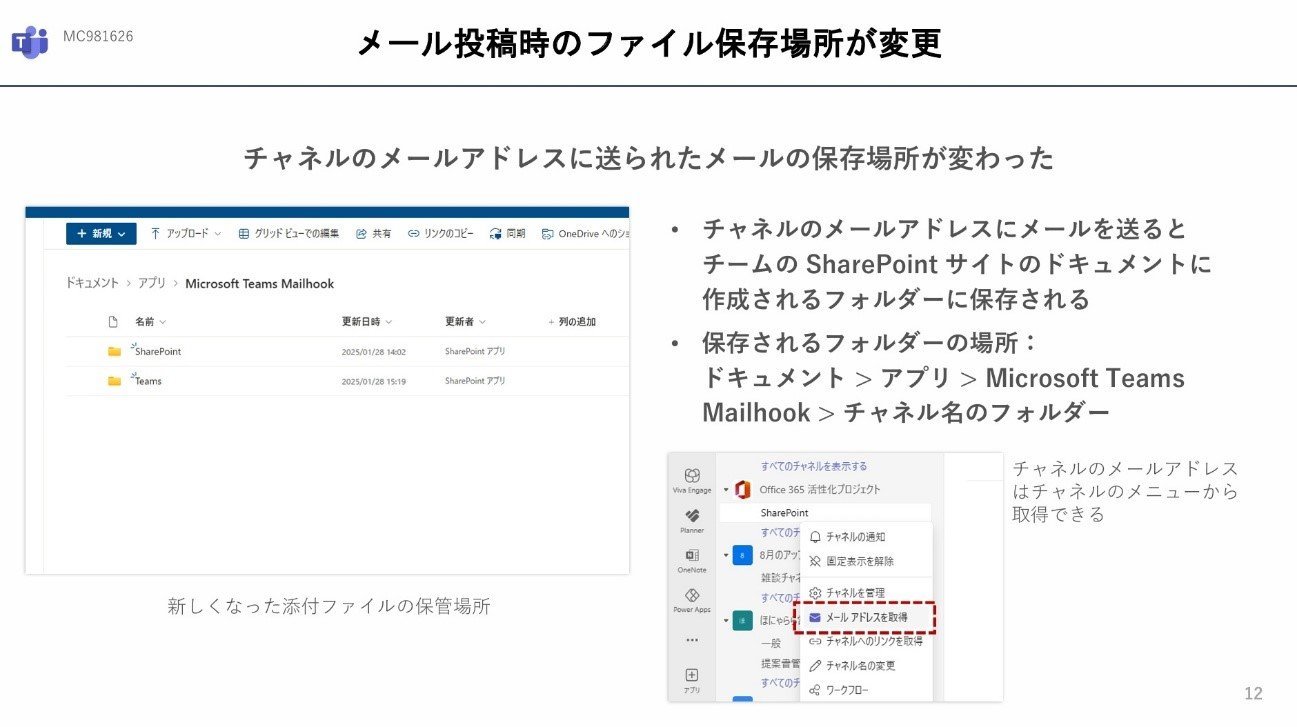1297x727 pixels.
Task: Click the 共有 (Share) toolbar button
Action: click(374, 233)
